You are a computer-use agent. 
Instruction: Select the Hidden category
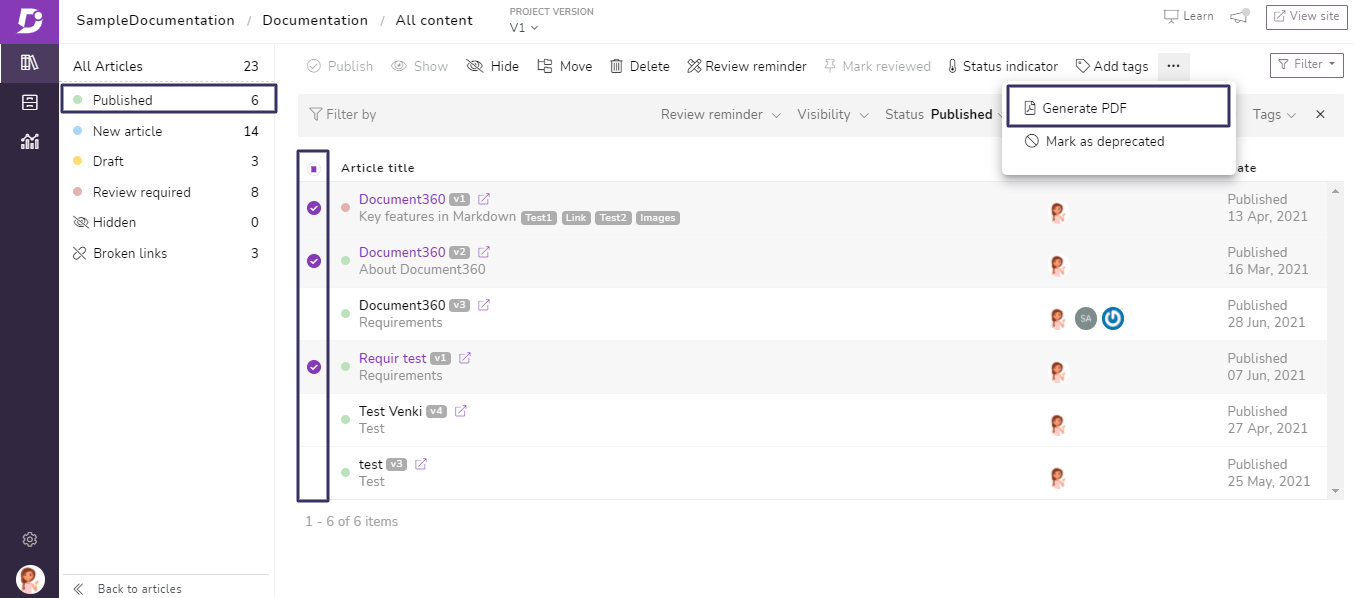(x=166, y=222)
